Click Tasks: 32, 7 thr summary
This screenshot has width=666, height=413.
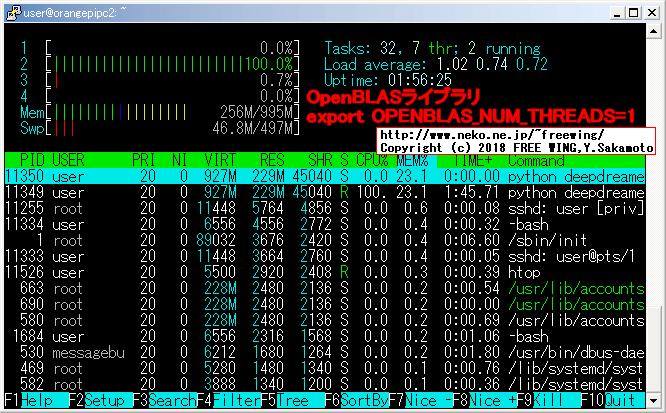click(x=432, y=48)
